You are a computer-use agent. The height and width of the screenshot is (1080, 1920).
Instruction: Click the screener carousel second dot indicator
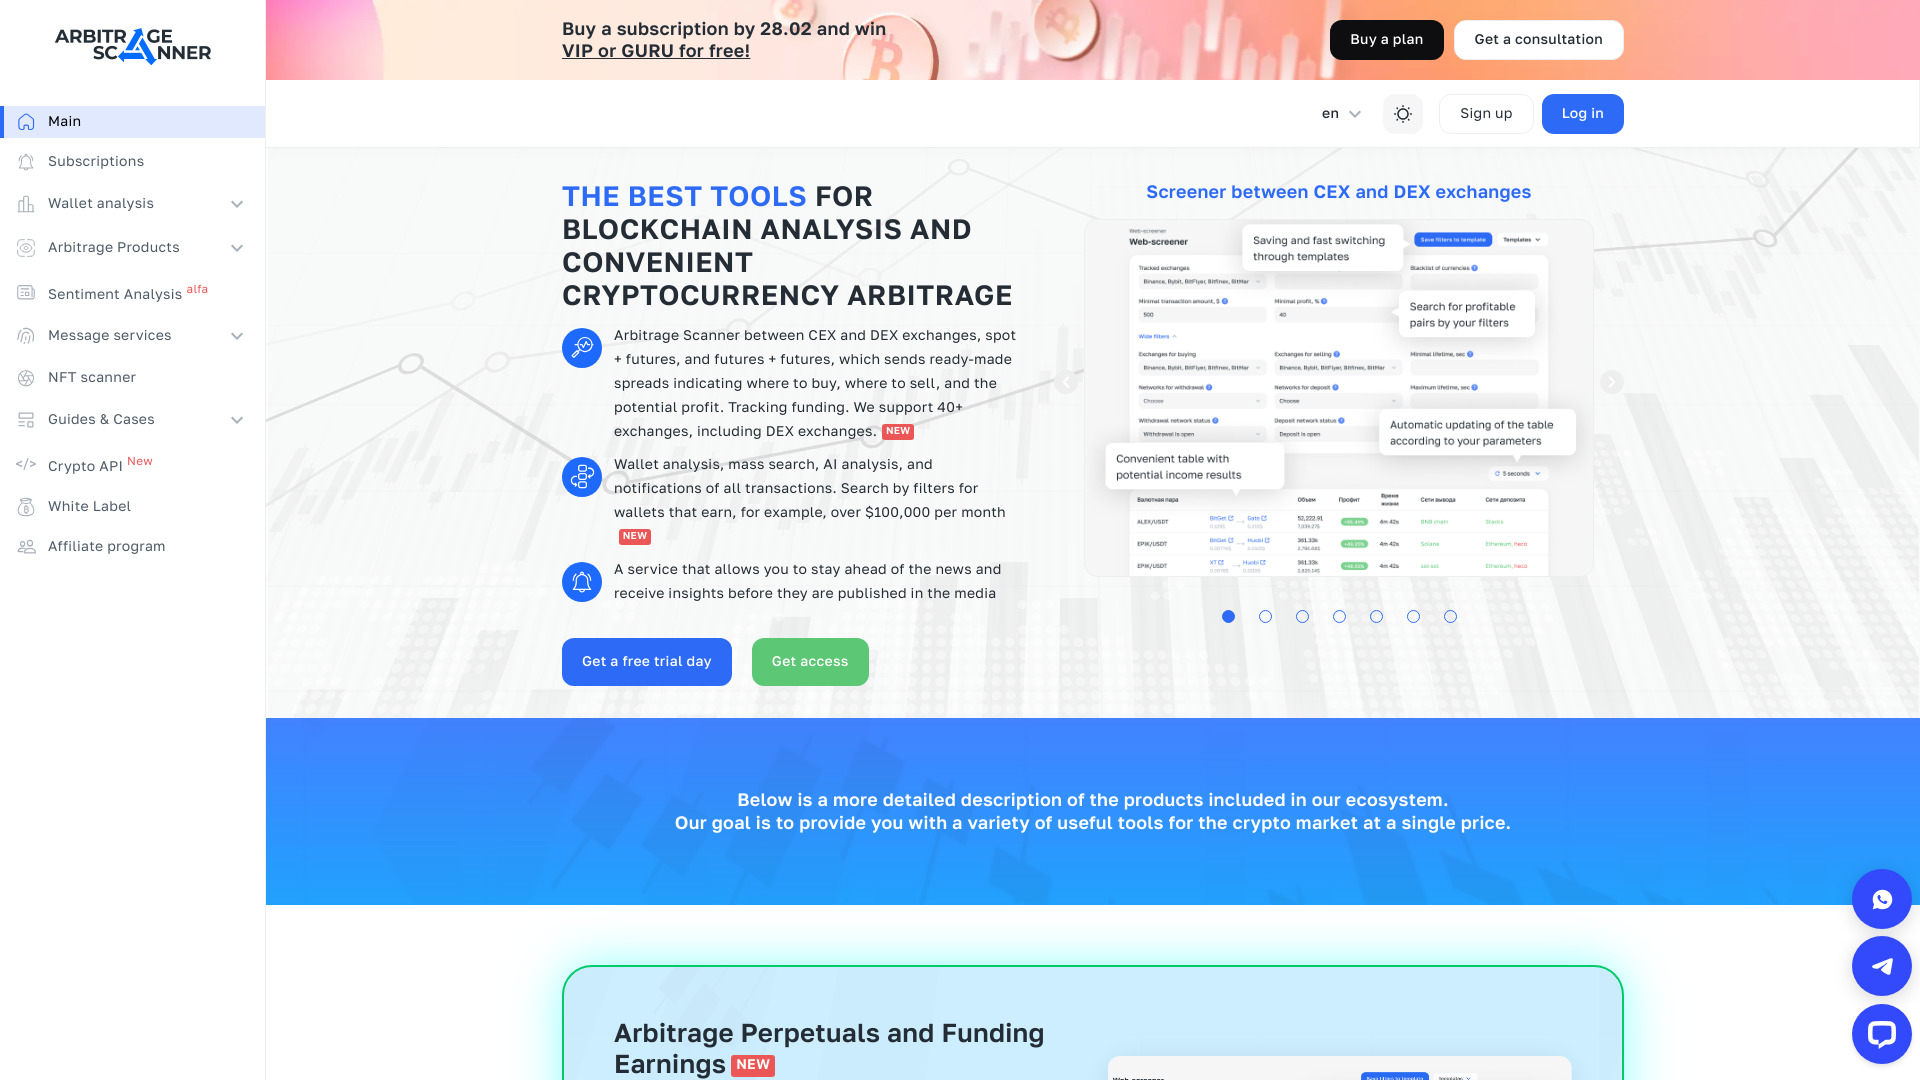(x=1266, y=616)
